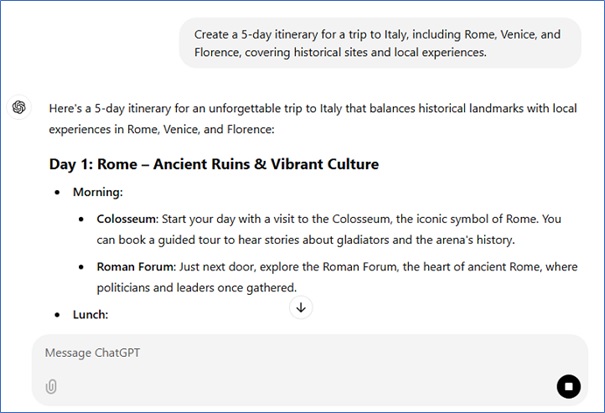This screenshot has width=605, height=413.
Task: Click the bullet beside Roman Forum entry
Action: click(81, 267)
